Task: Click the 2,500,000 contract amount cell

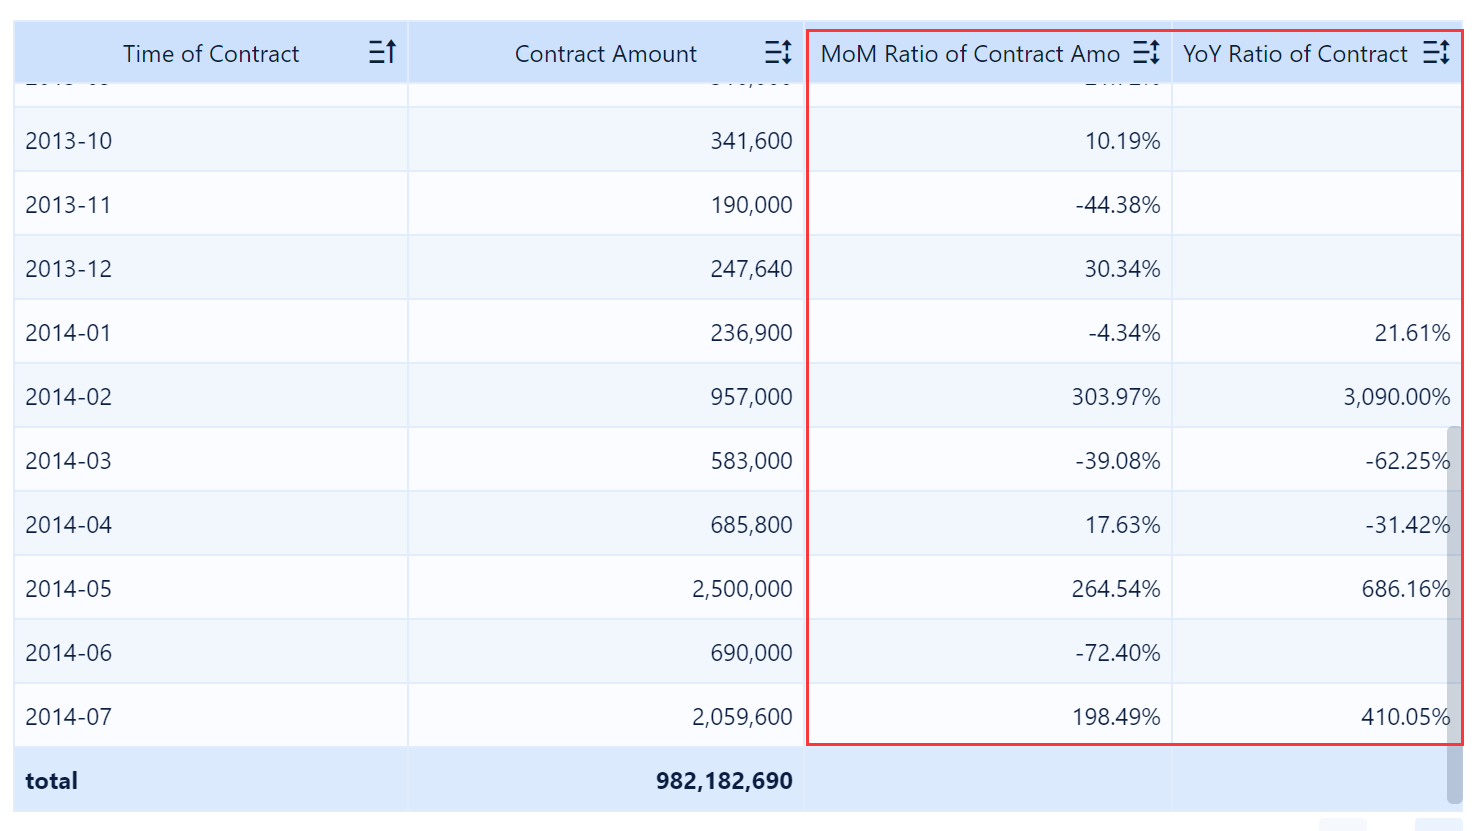Action: pyautogui.click(x=742, y=589)
